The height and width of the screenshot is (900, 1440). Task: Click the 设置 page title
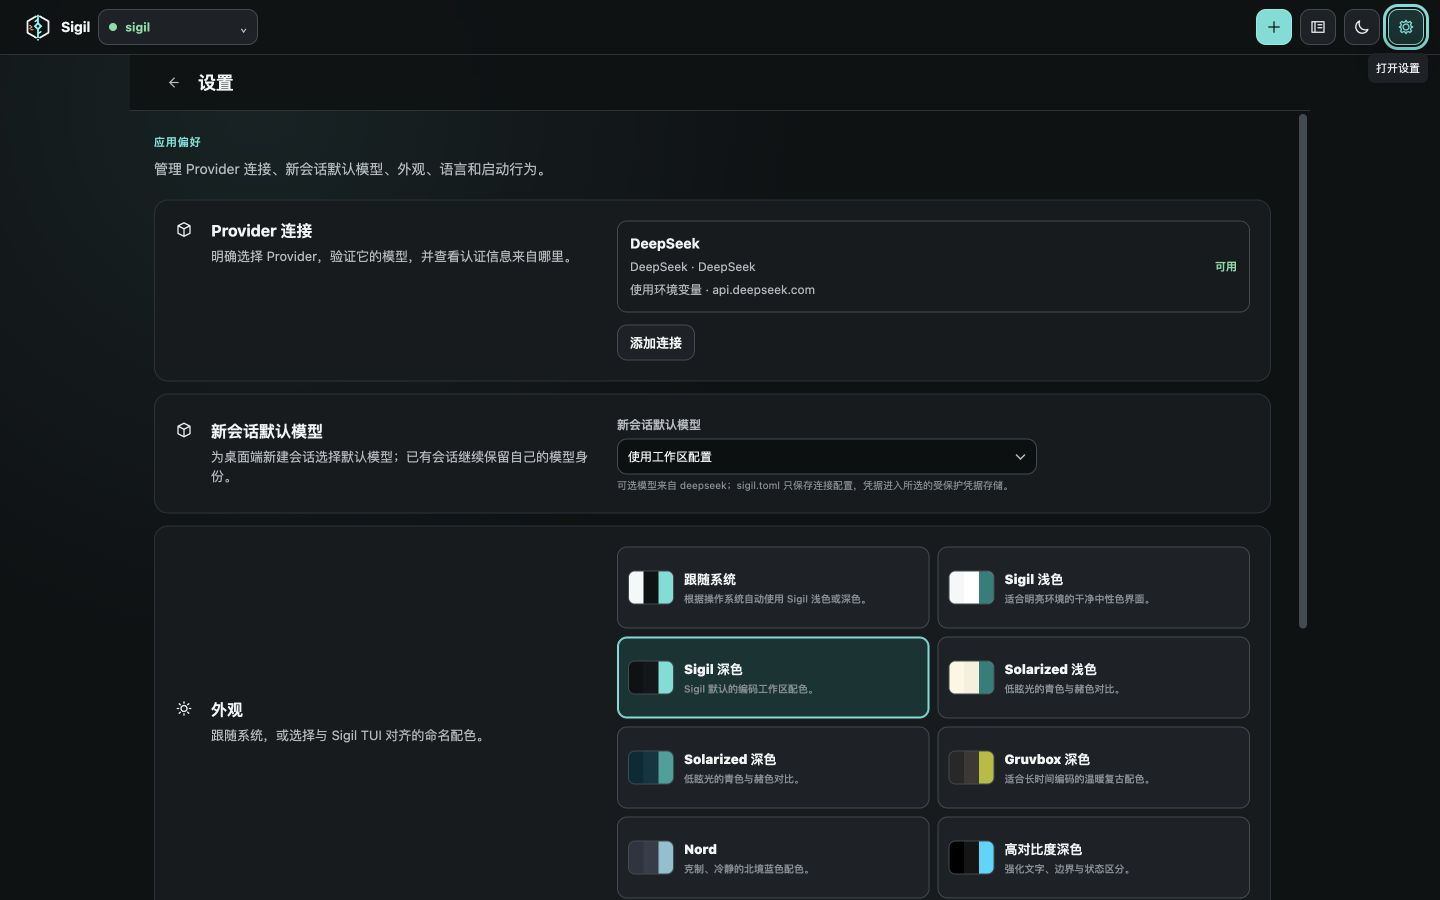pos(216,83)
